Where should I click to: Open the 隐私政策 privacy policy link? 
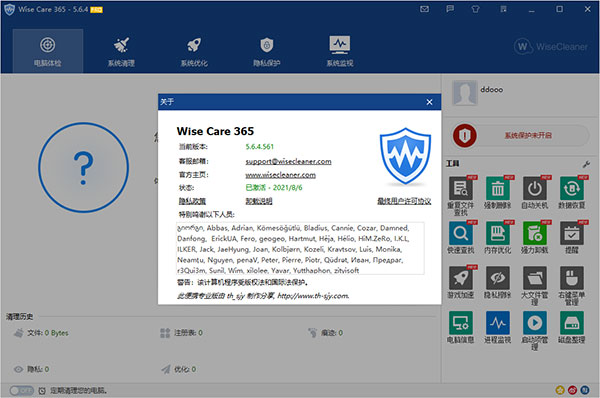192,201
